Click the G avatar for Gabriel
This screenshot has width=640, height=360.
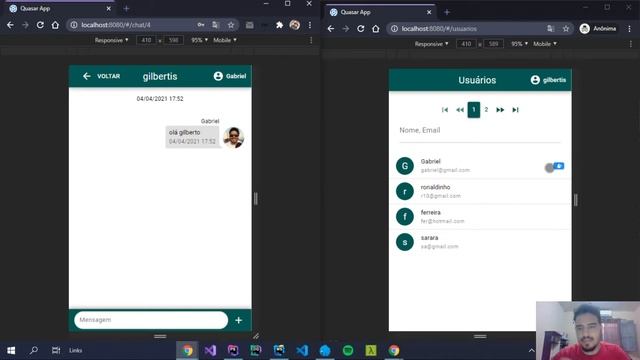point(405,166)
